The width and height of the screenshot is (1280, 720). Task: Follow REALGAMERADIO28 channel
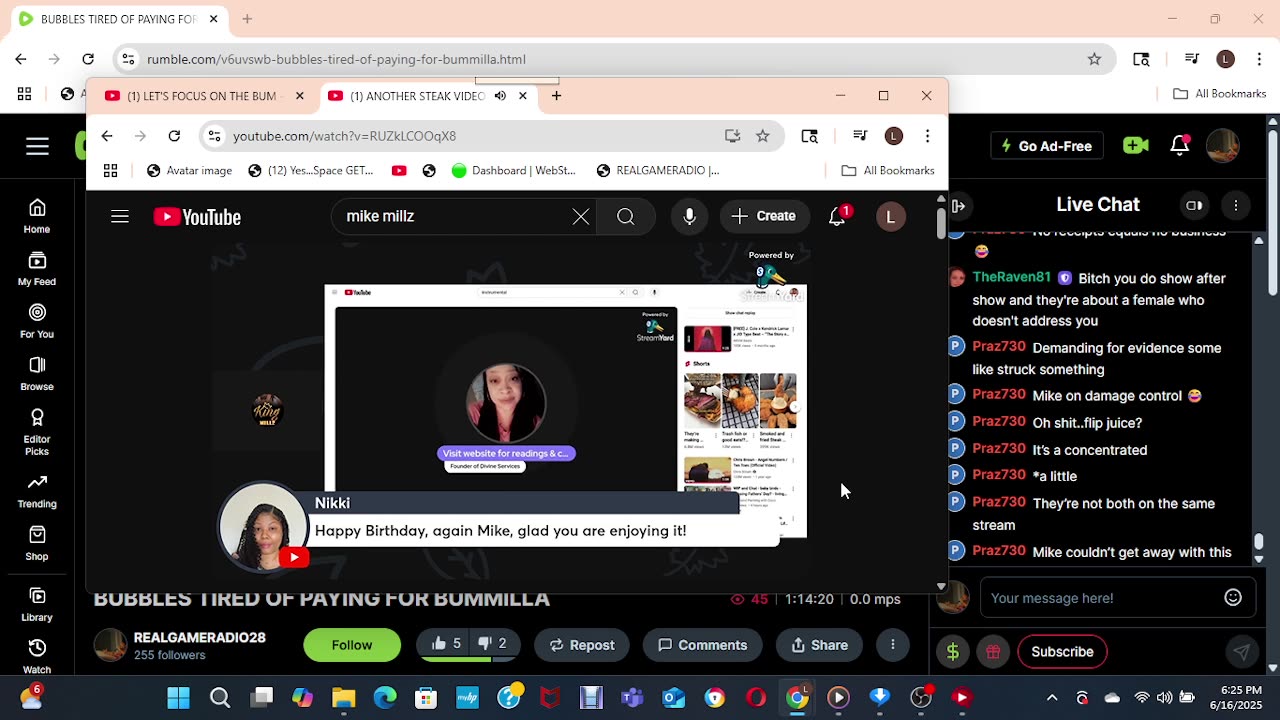352,645
